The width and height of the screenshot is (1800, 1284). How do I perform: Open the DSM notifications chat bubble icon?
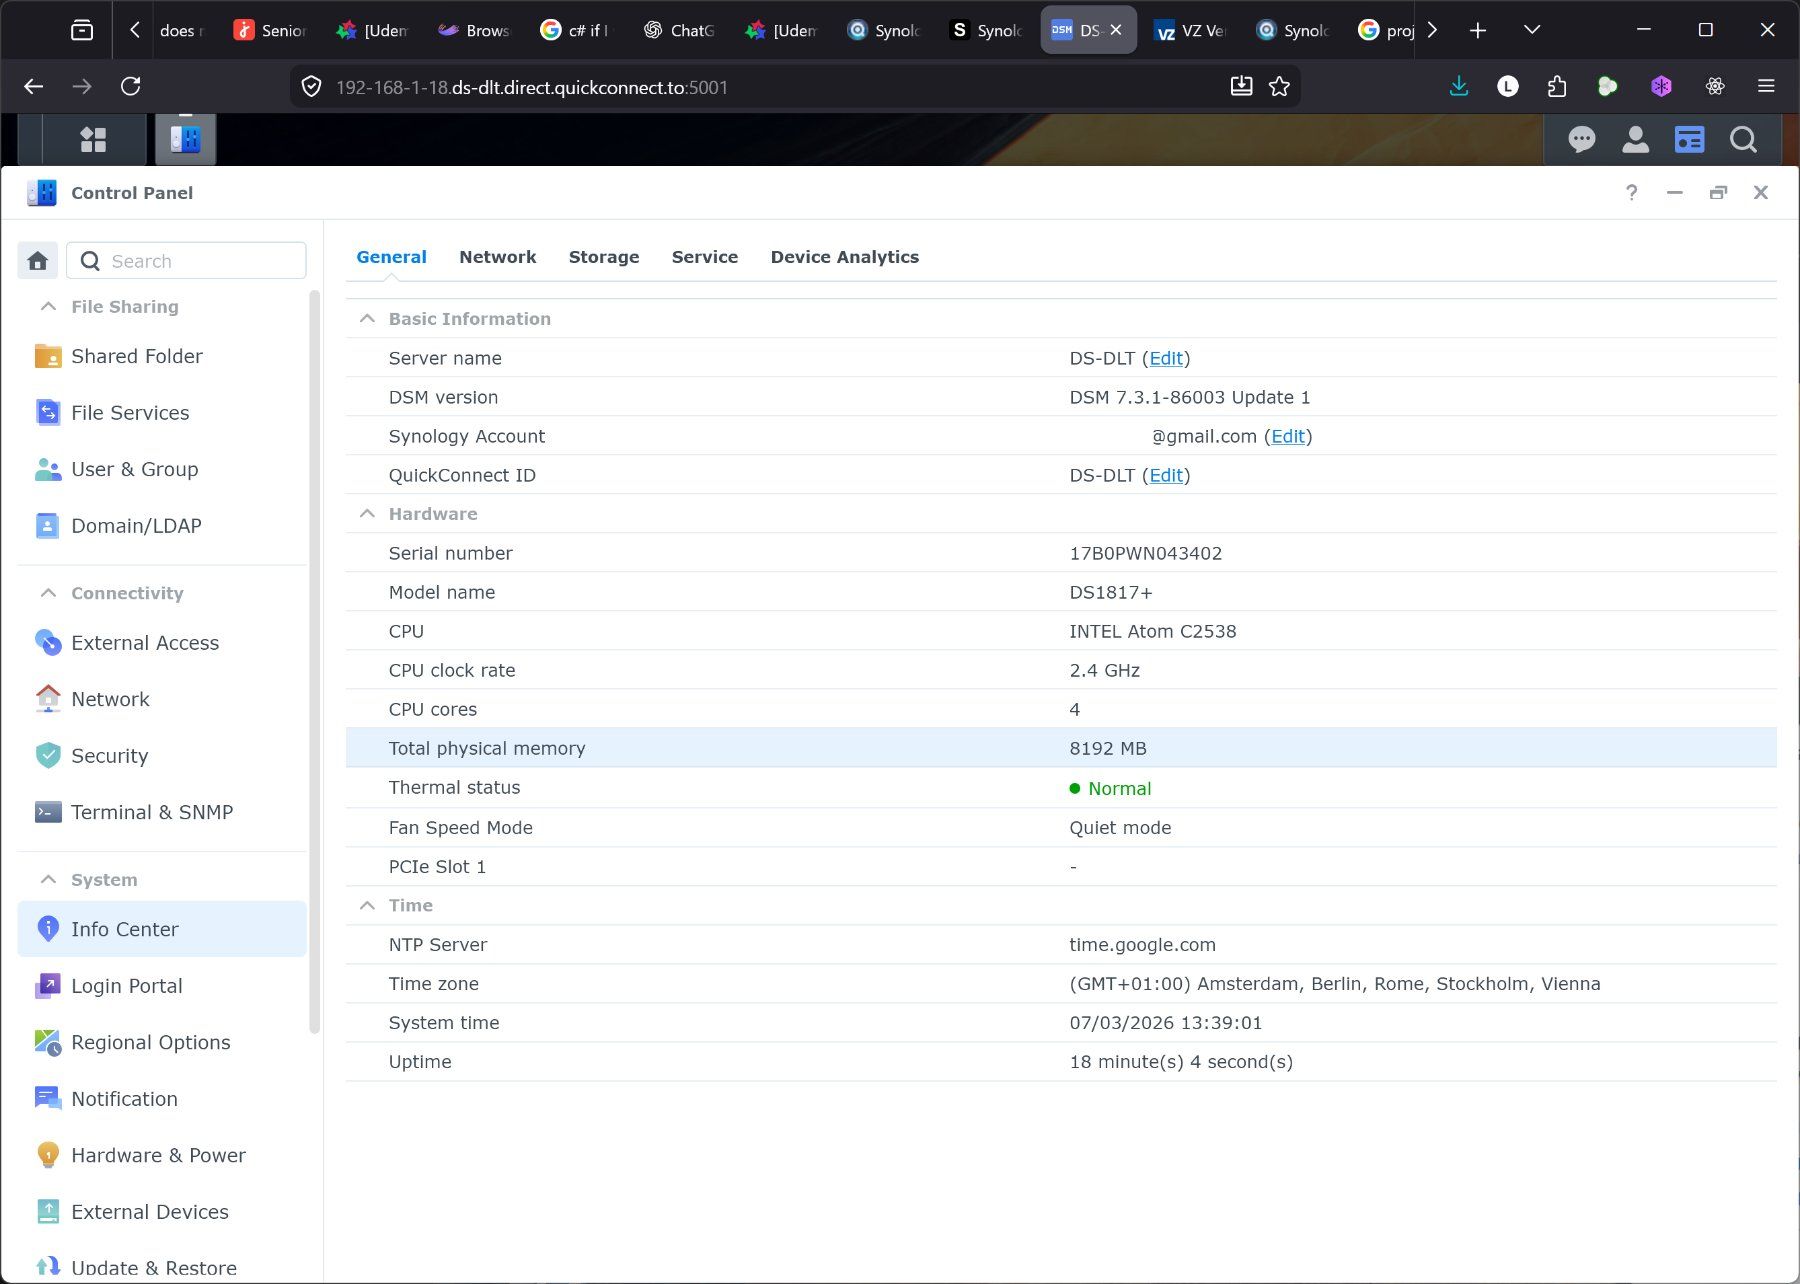[1581, 139]
